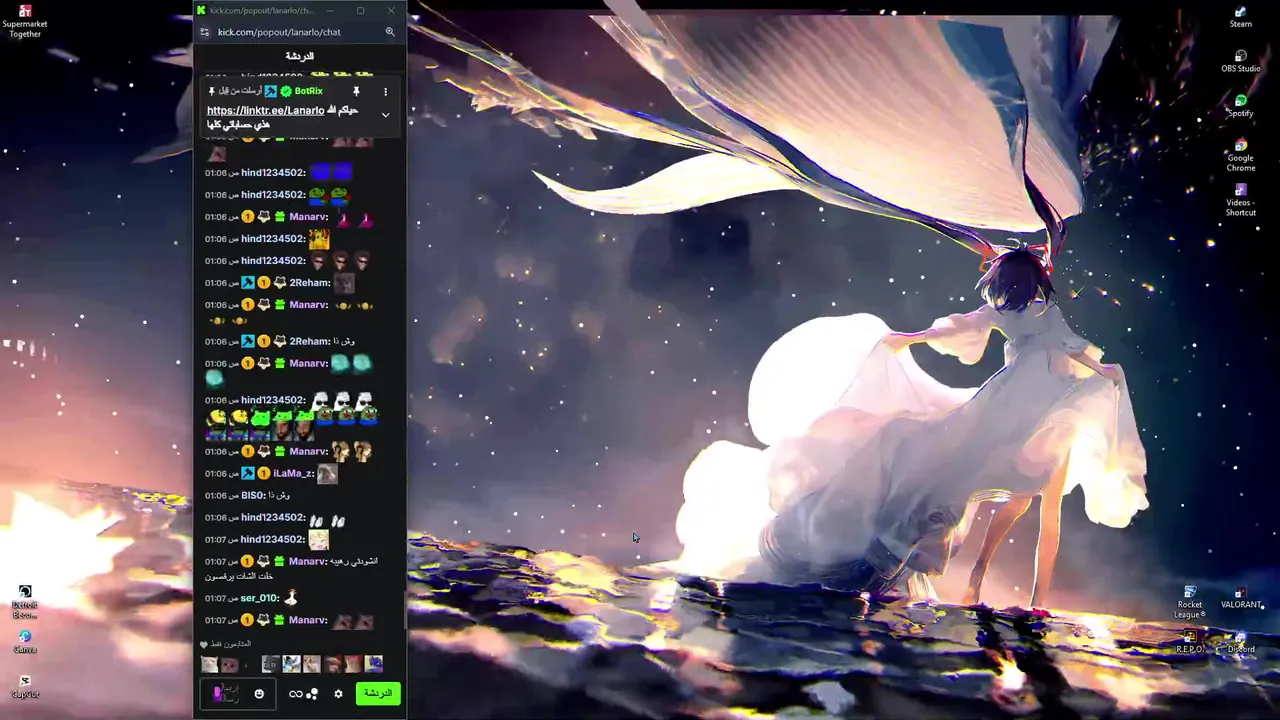Screen dimensions: 1280x720
Task: Click the green send chat button
Action: coord(378,693)
